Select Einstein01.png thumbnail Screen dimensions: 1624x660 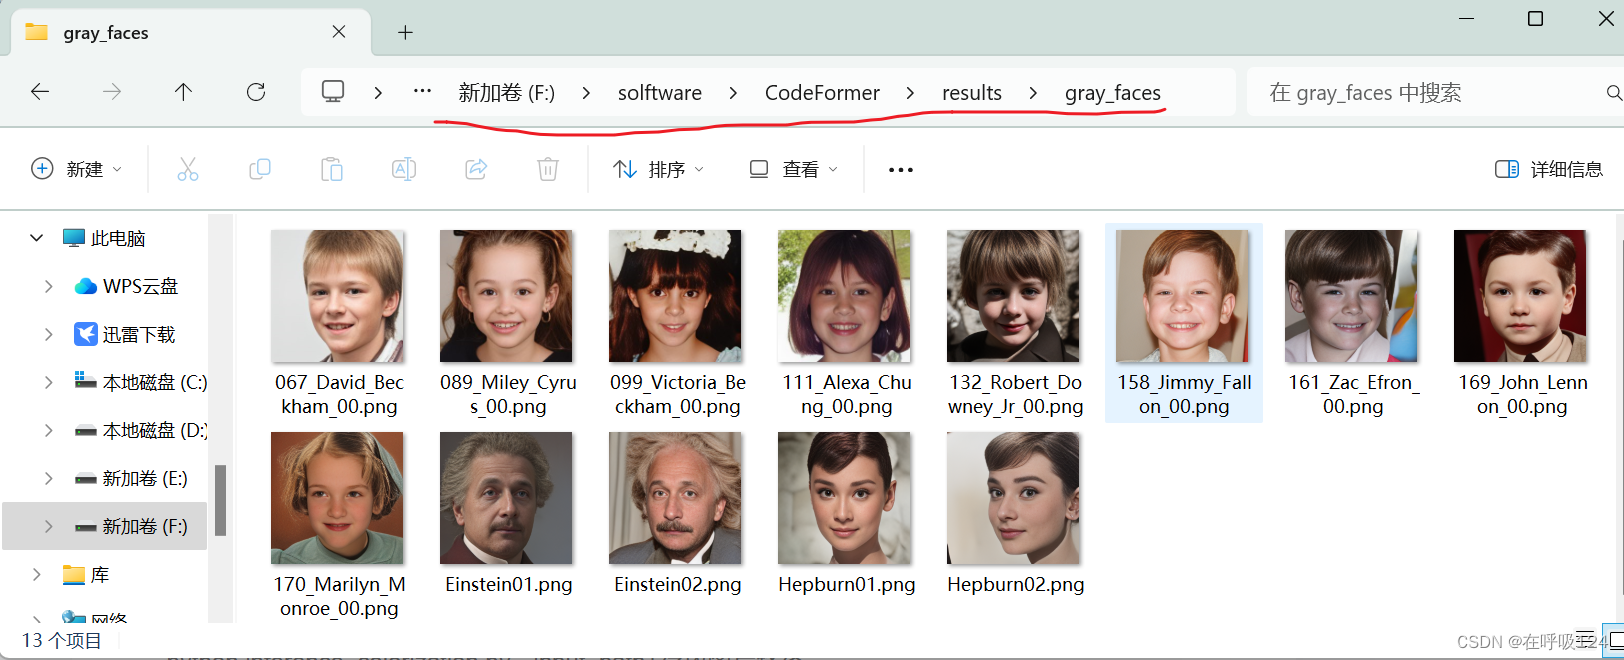click(506, 498)
